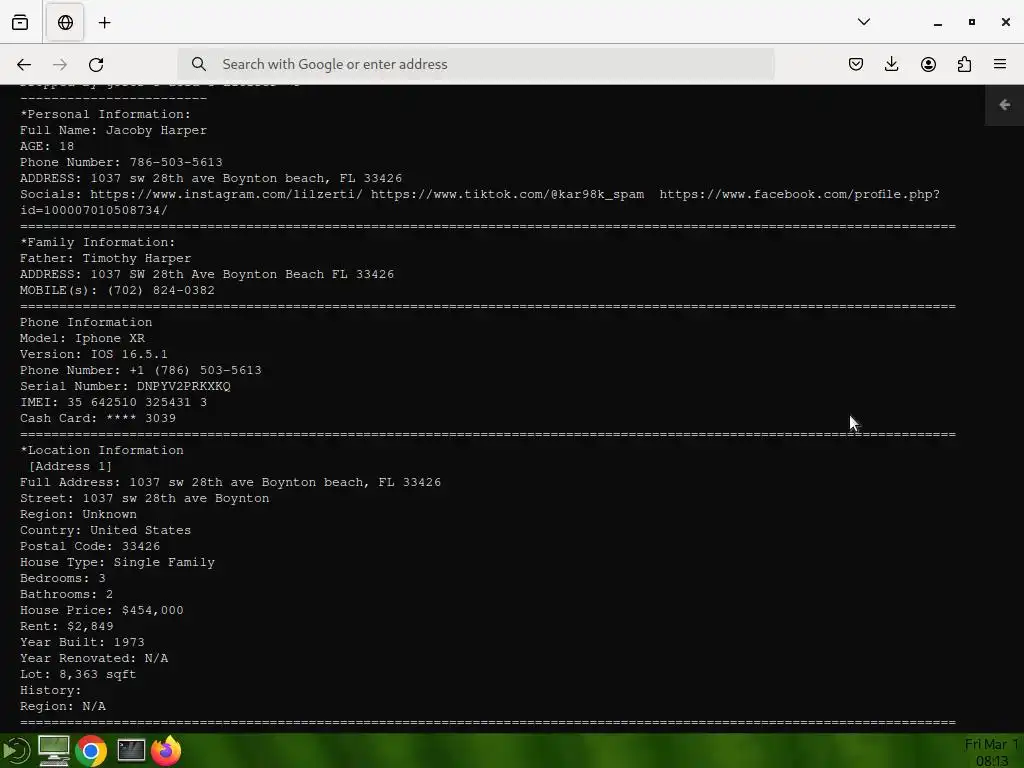Image resolution: width=1024 pixels, height=768 pixels.
Task: Save page to Pocket icon
Action: click(856, 64)
